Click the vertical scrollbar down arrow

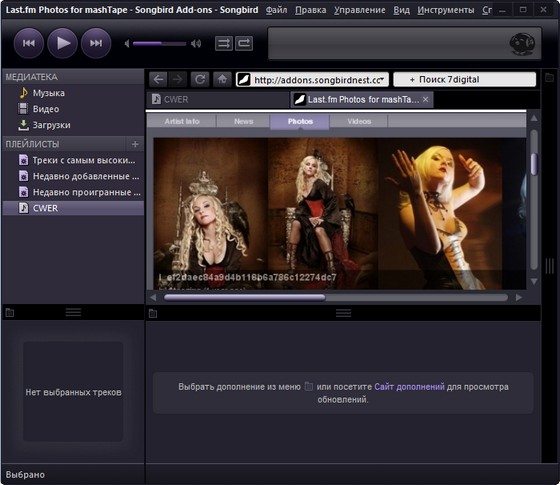[x=534, y=281]
